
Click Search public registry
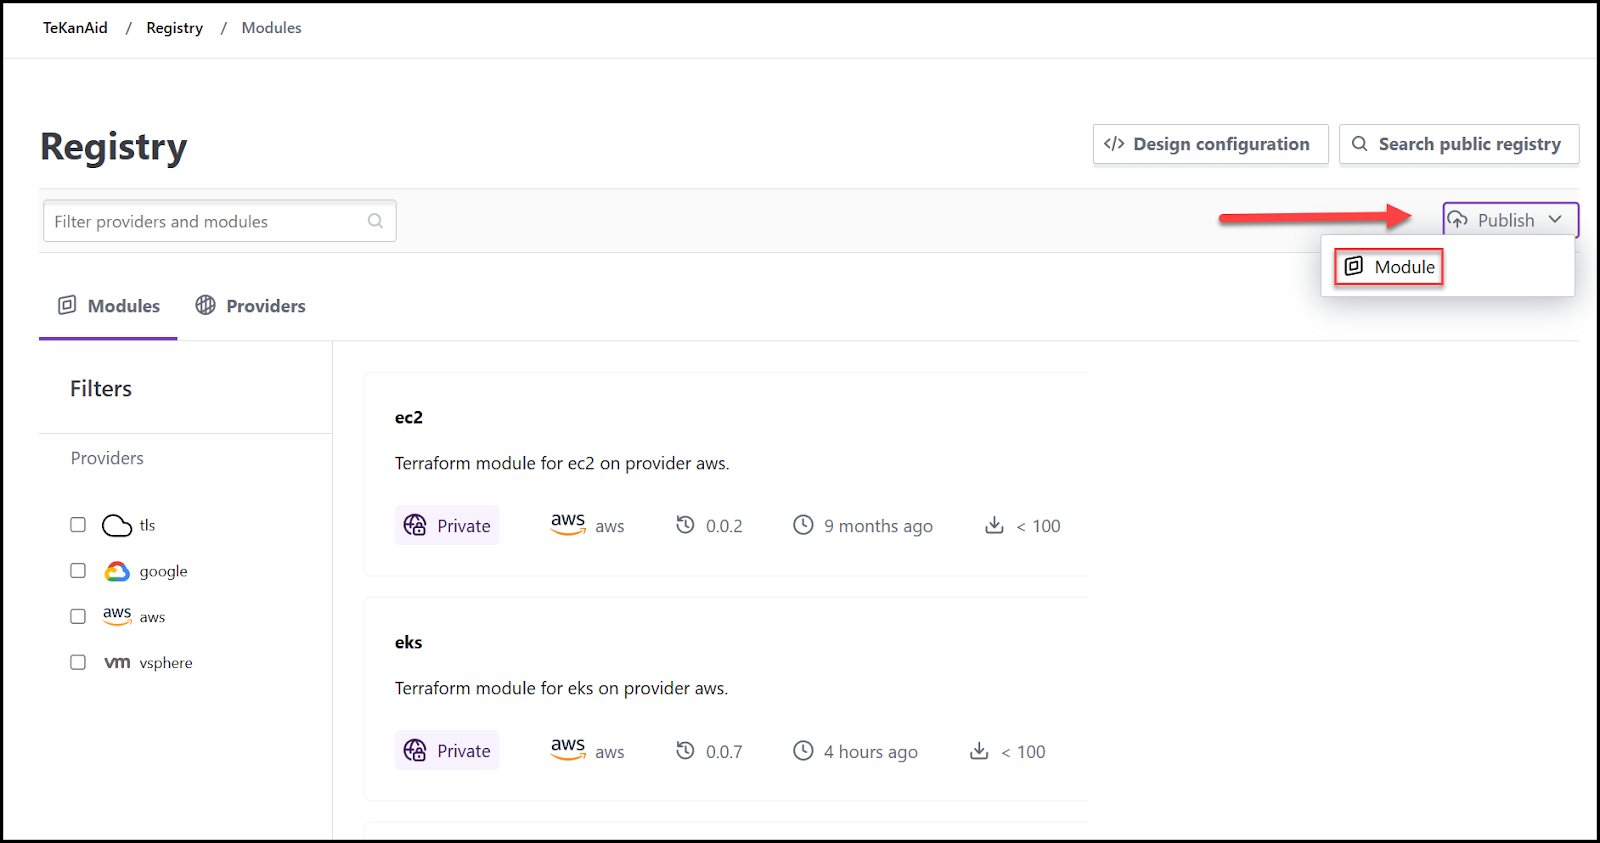(1457, 143)
